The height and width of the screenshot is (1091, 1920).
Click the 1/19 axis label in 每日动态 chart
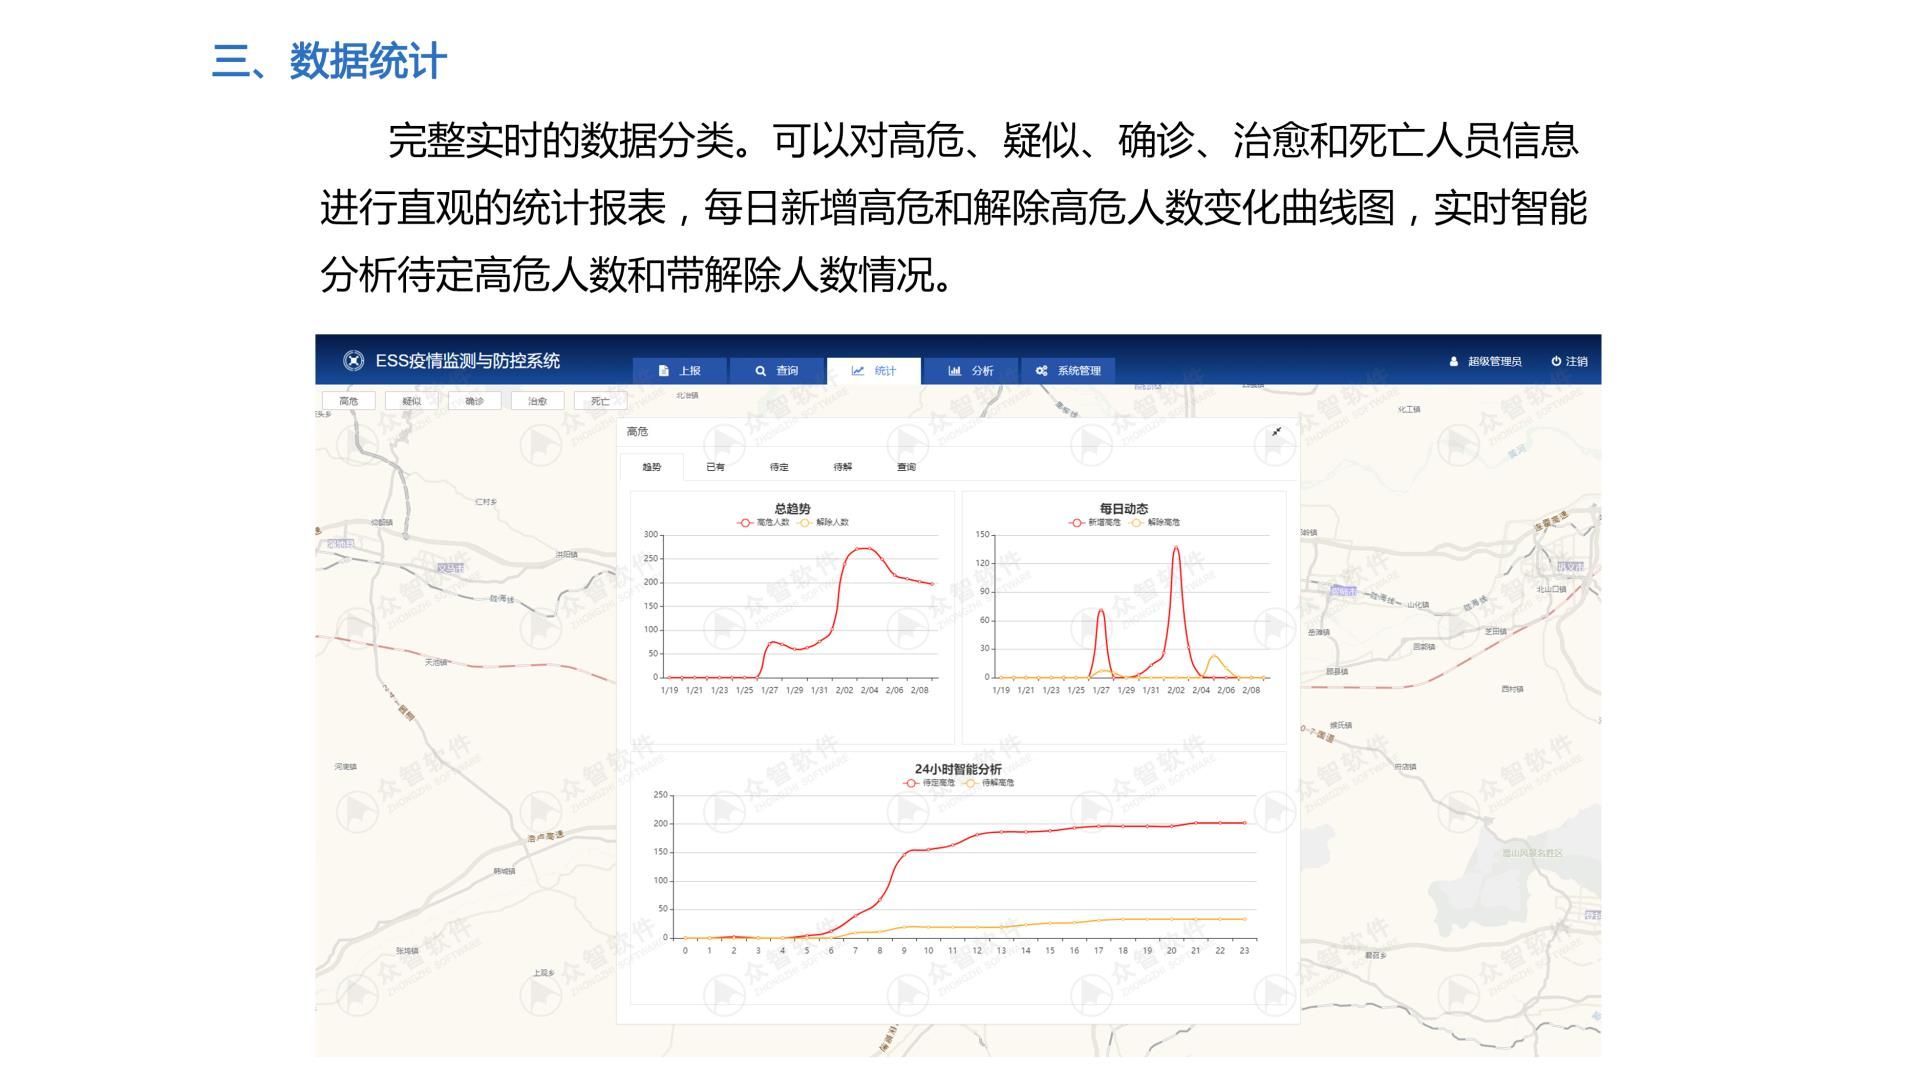coord(1001,690)
